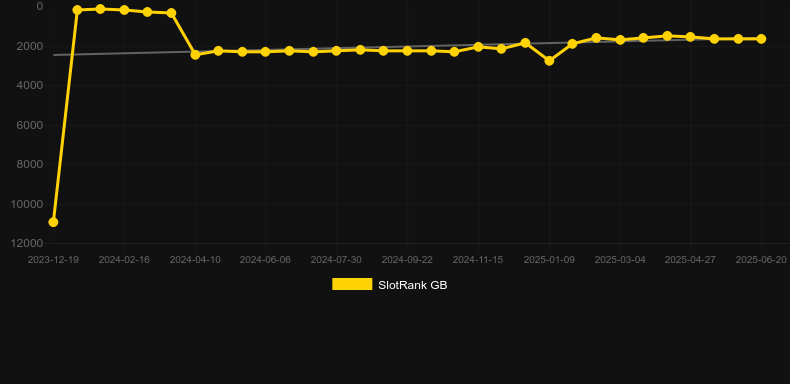Select the data point above 2025-03-04

[620, 40]
